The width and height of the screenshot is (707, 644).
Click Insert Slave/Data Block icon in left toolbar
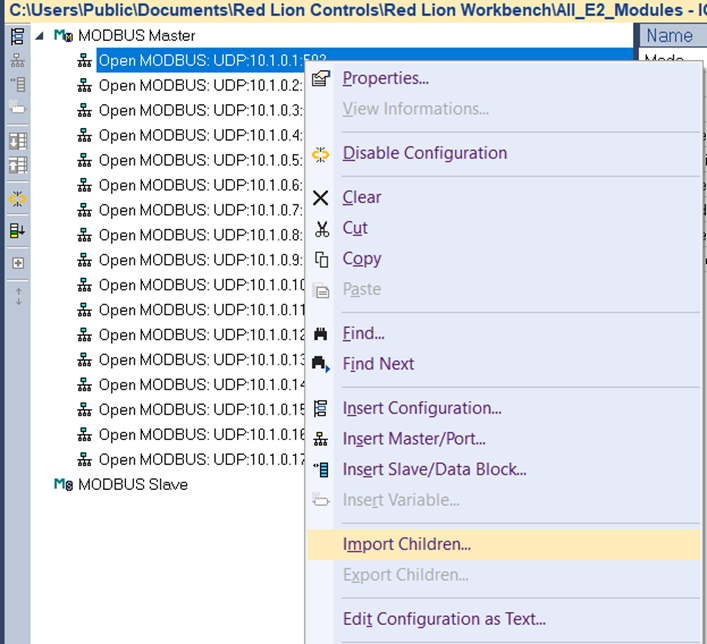coord(17,84)
